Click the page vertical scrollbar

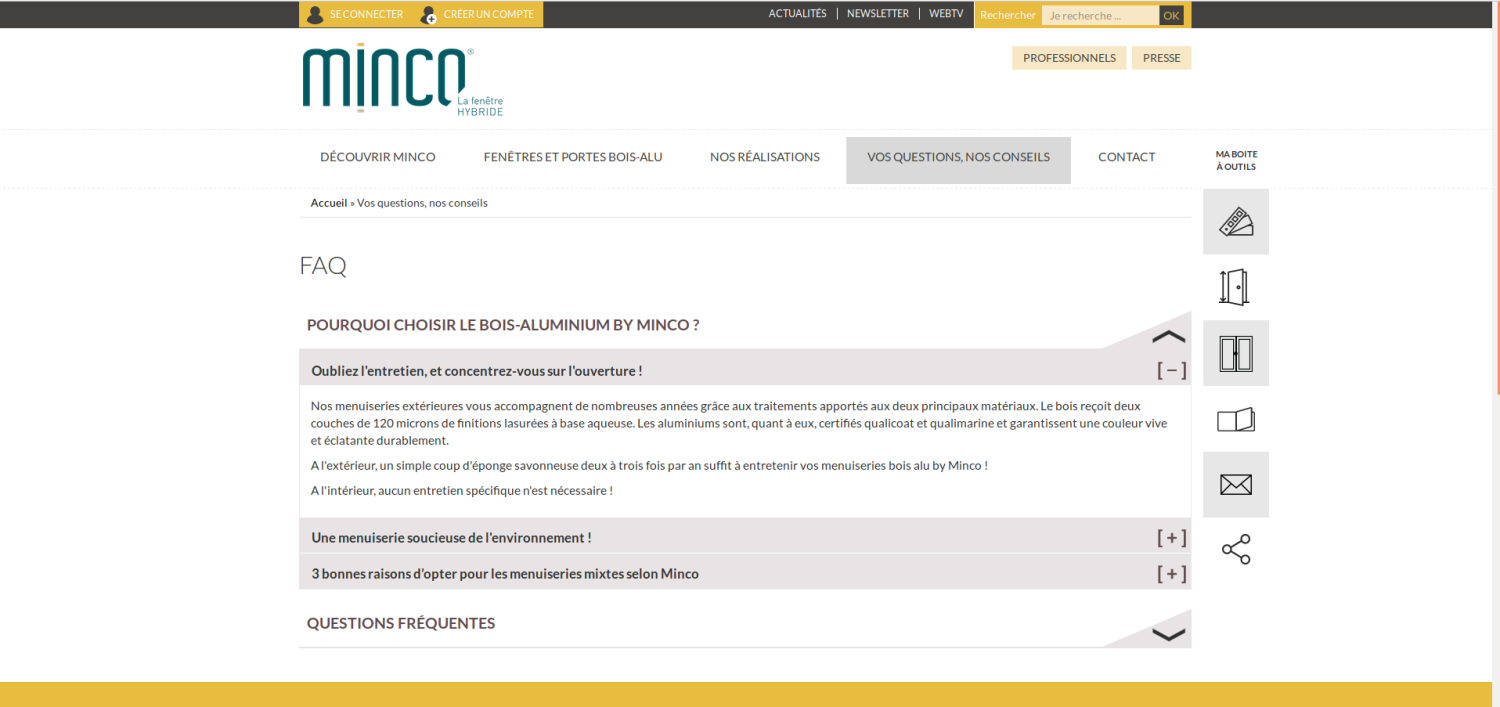point(1496,200)
